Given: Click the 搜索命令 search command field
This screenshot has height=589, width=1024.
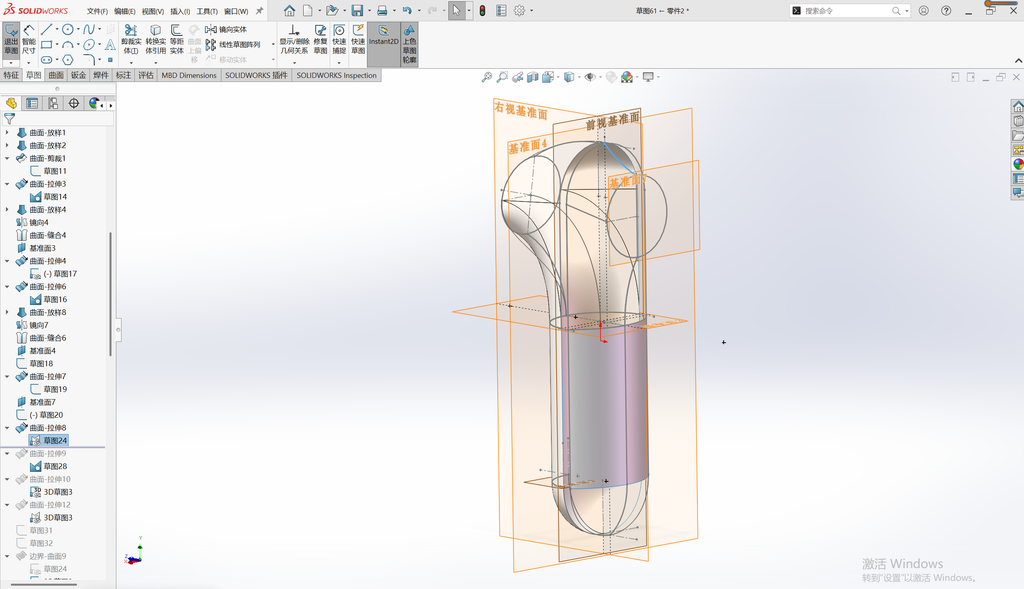Looking at the screenshot, I should pyautogui.click(x=846, y=10).
